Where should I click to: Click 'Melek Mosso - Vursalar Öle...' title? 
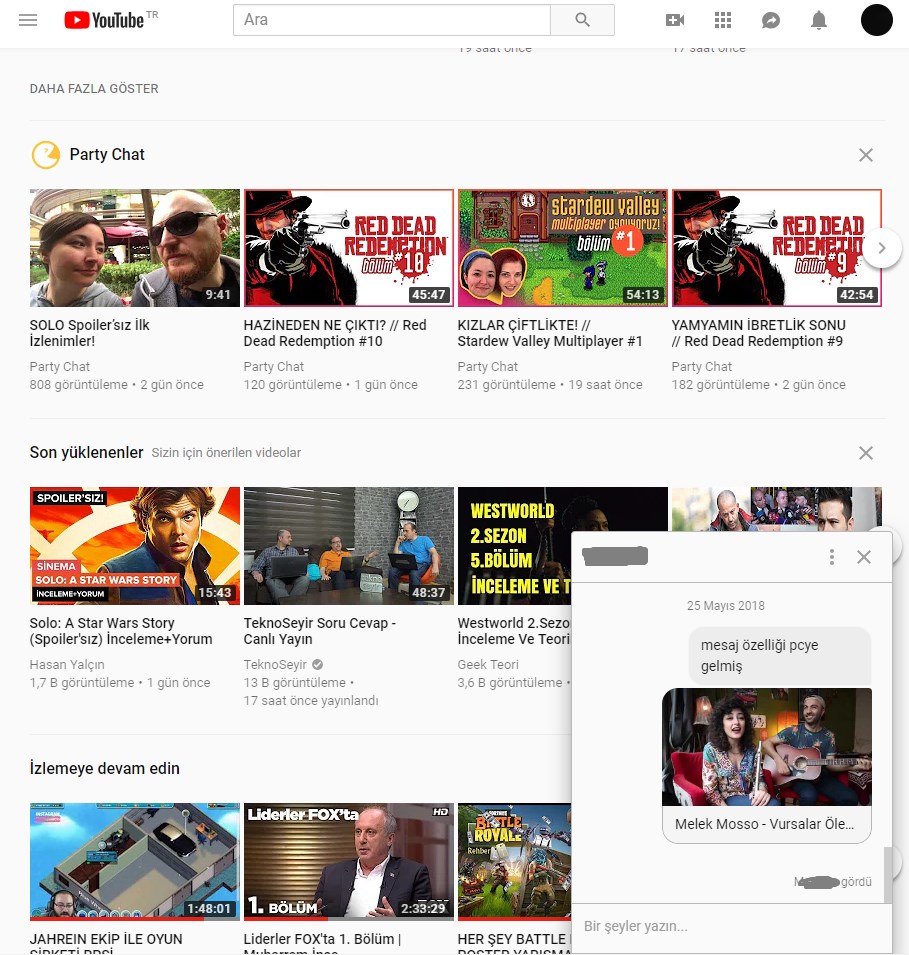click(765, 824)
